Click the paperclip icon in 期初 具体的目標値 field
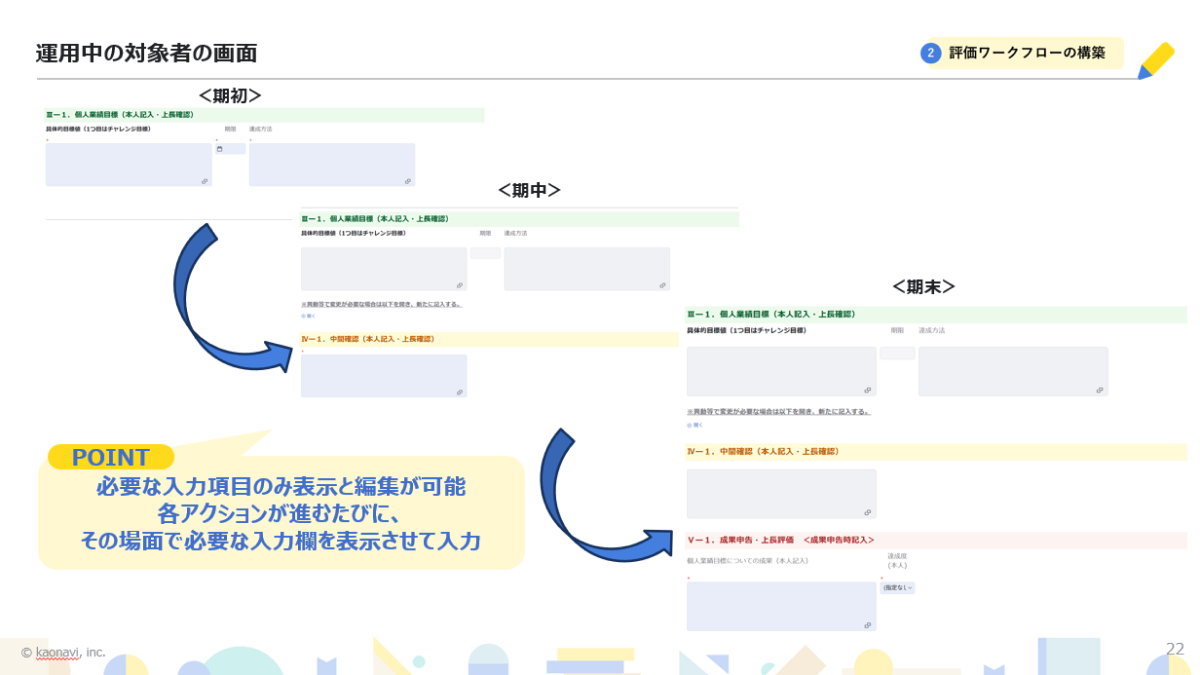 [x=204, y=180]
